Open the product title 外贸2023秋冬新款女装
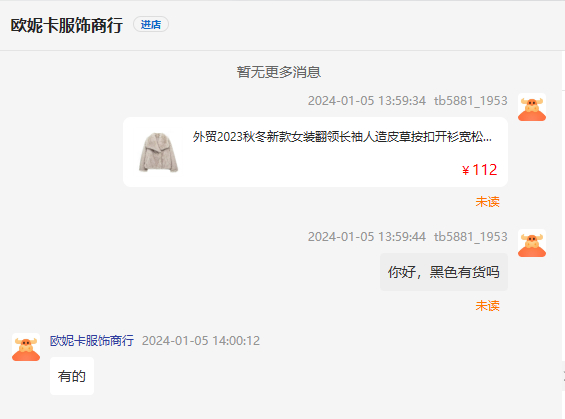Image resolution: width=565 pixels, height=419 pixels. pos(342,137)
